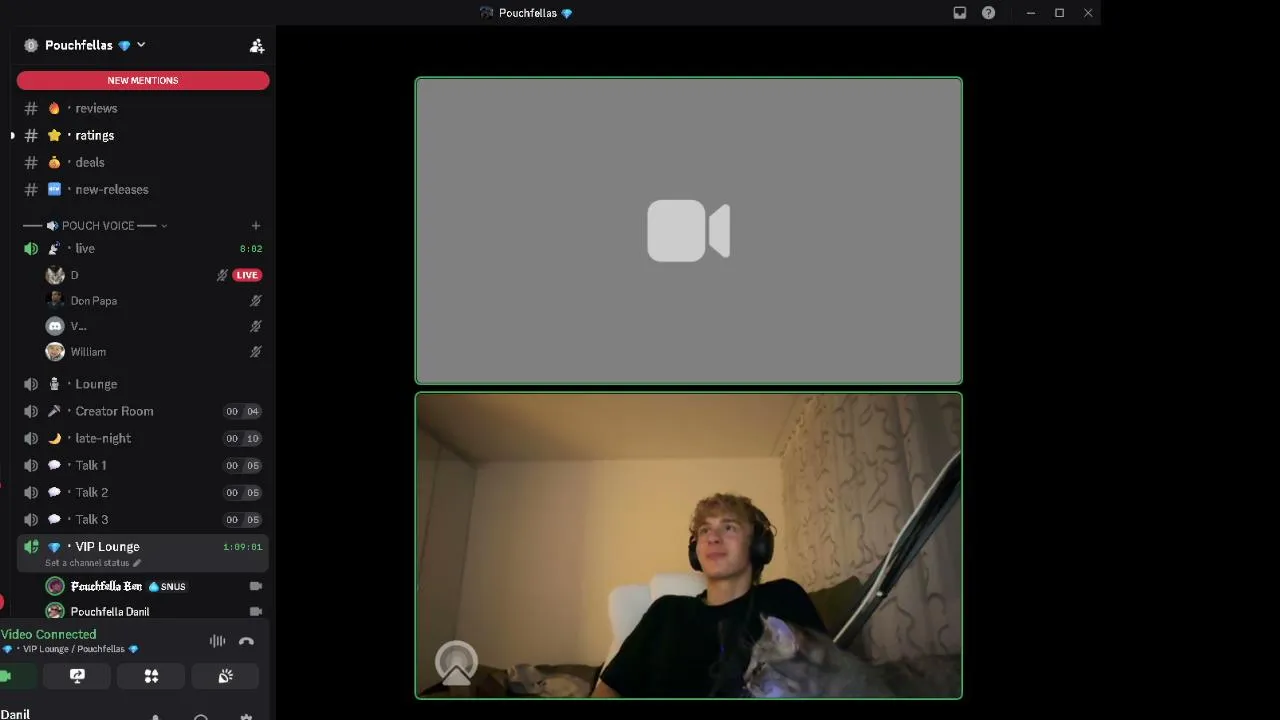Click D's muted microphone icon
The width and height of the screenshot is (1280, 720).
(222, 275)
